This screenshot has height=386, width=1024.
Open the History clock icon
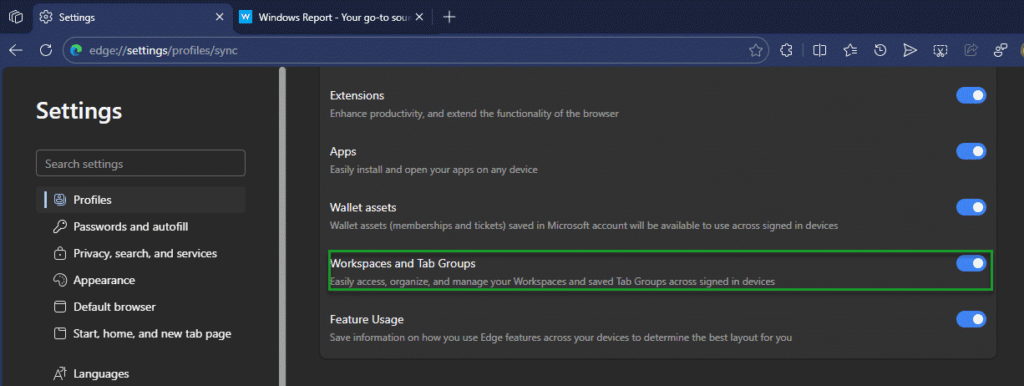(x=880, y=50)
